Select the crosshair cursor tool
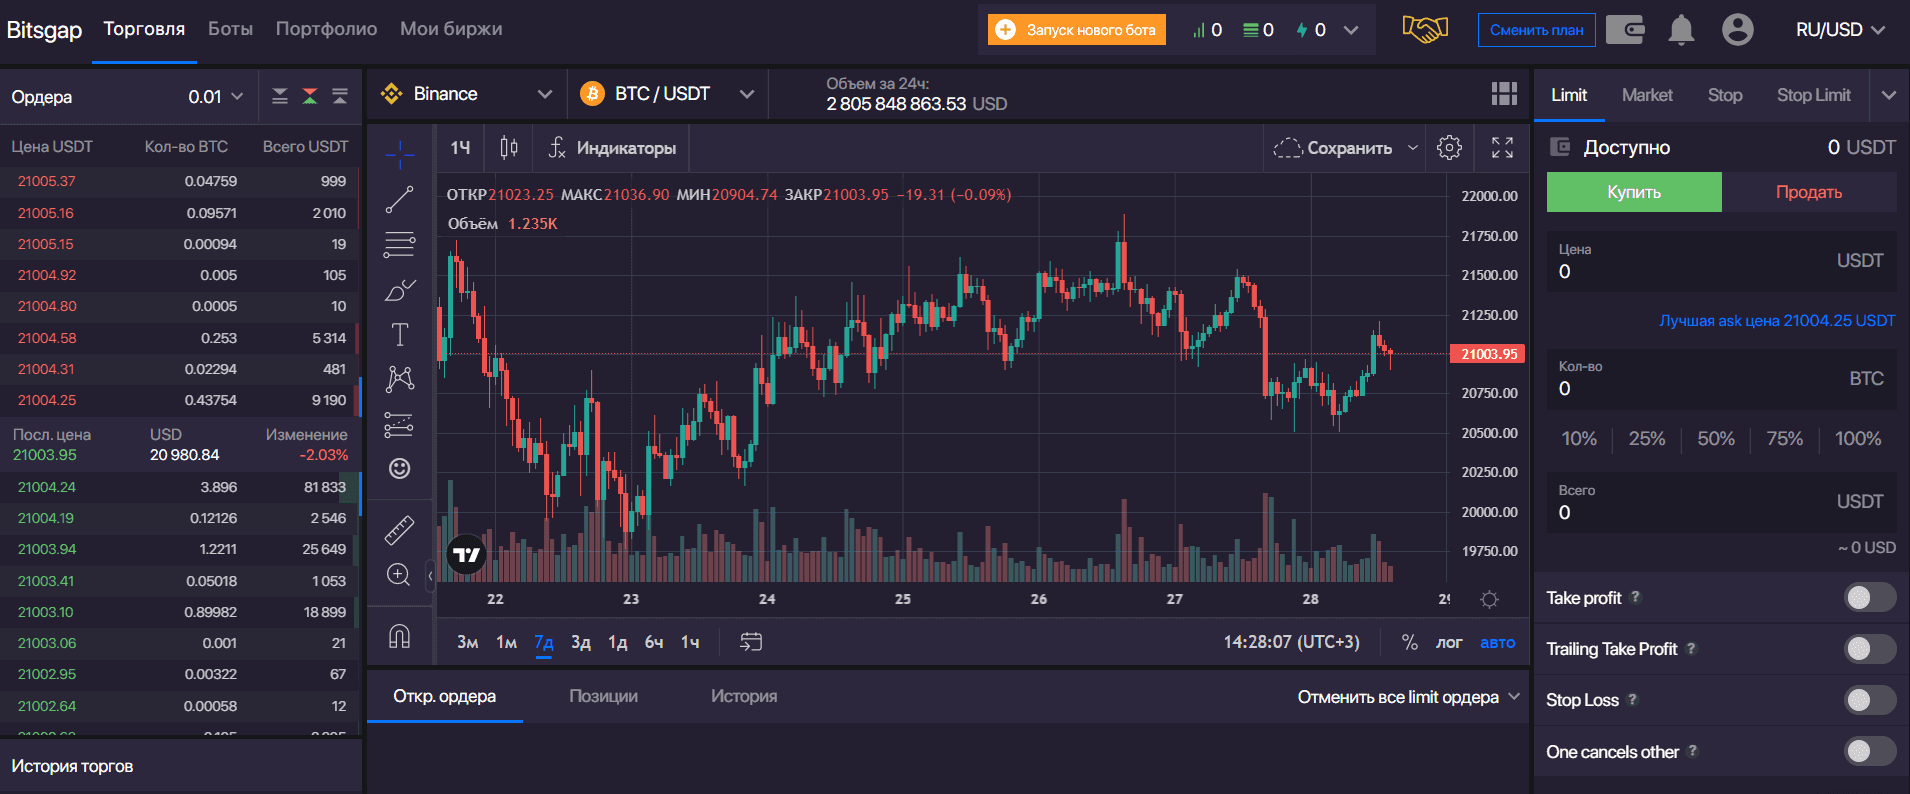 click(x=399, y=153)
